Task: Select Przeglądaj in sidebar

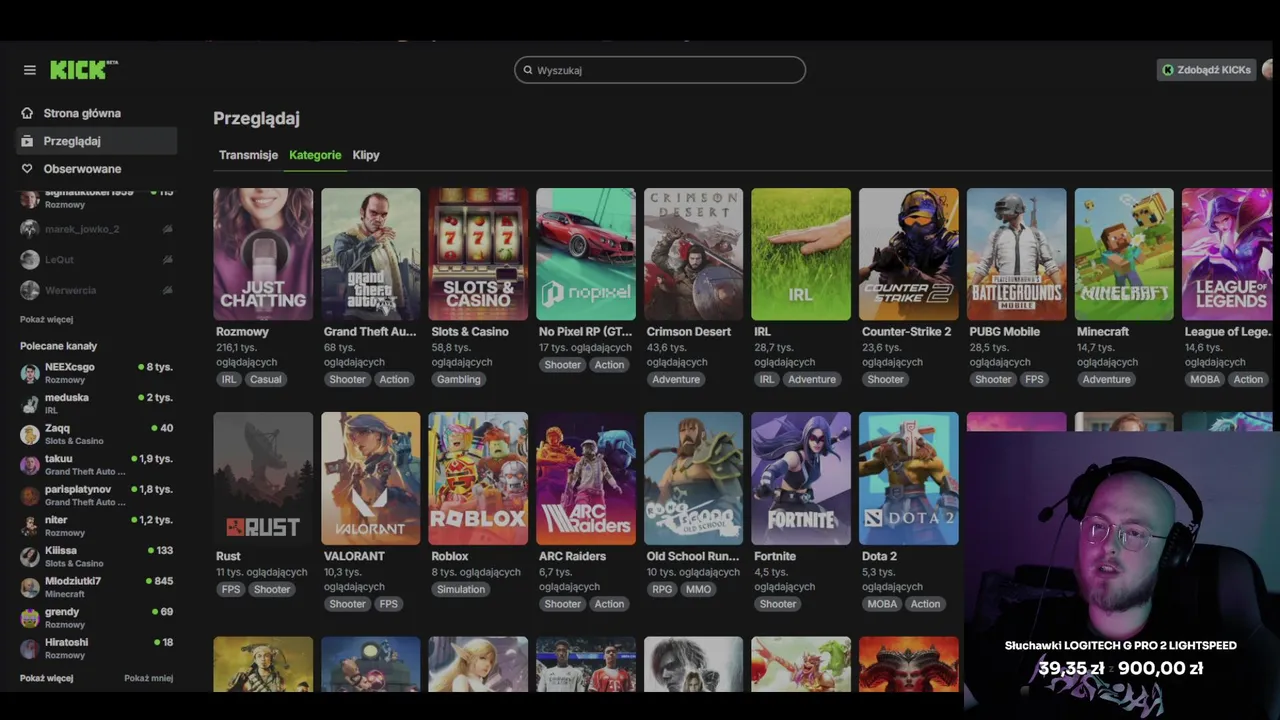Action: tap(97, 141)
